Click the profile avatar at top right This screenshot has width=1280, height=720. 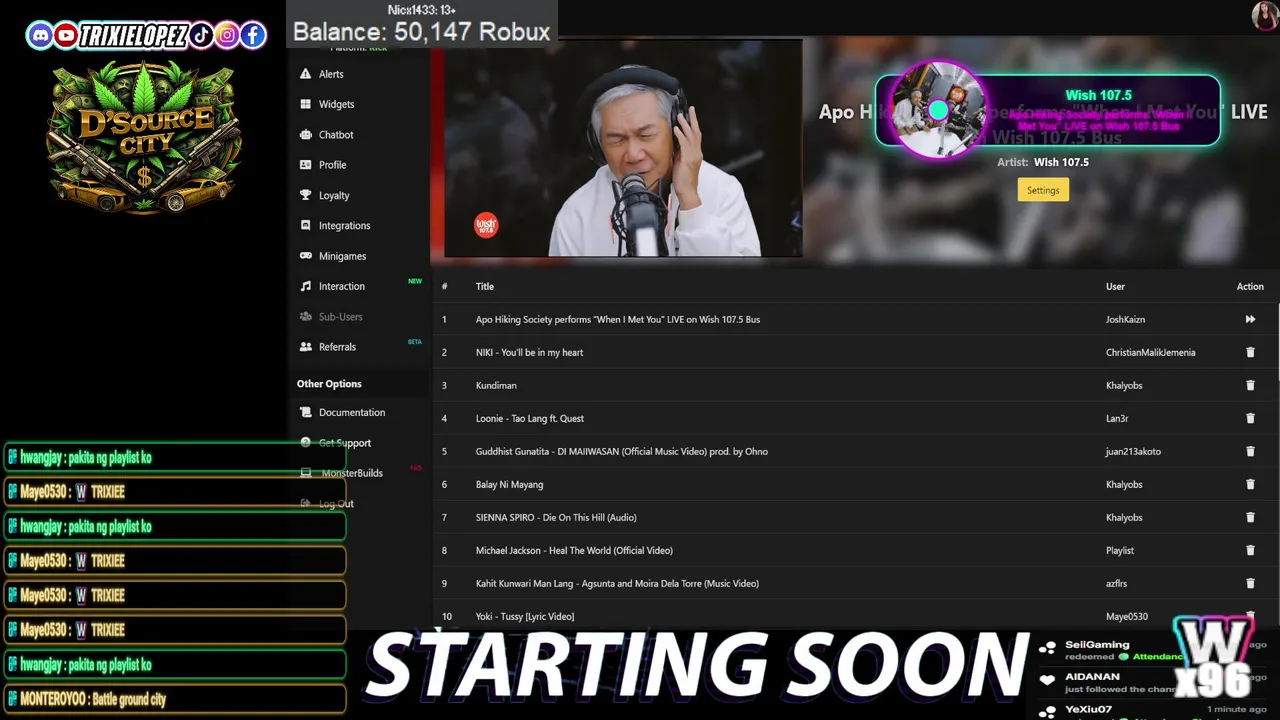1264,15
